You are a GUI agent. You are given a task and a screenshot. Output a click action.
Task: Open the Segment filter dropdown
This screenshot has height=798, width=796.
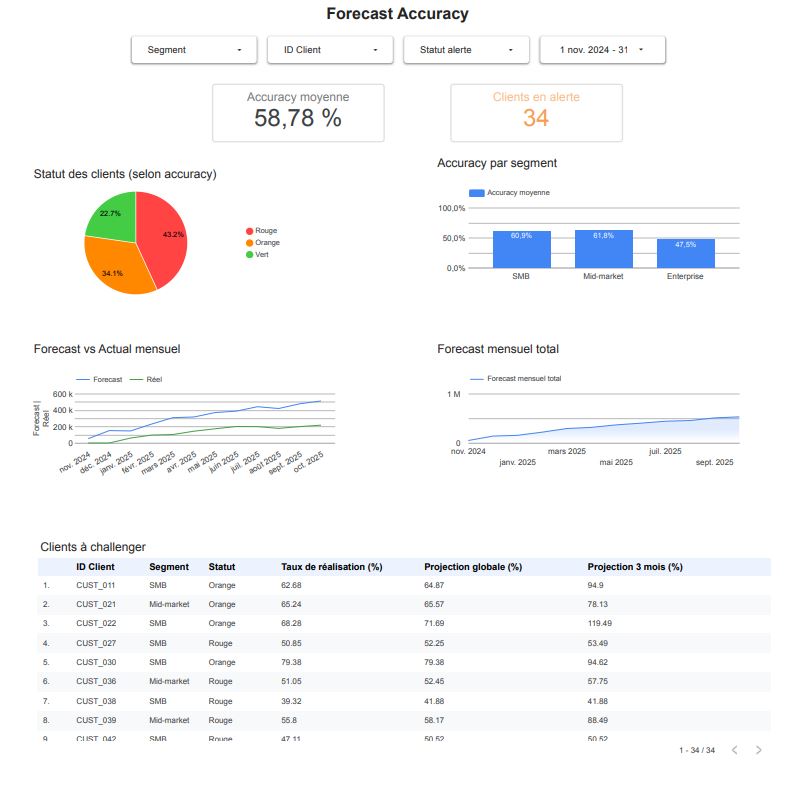click(x=194, y=50)
